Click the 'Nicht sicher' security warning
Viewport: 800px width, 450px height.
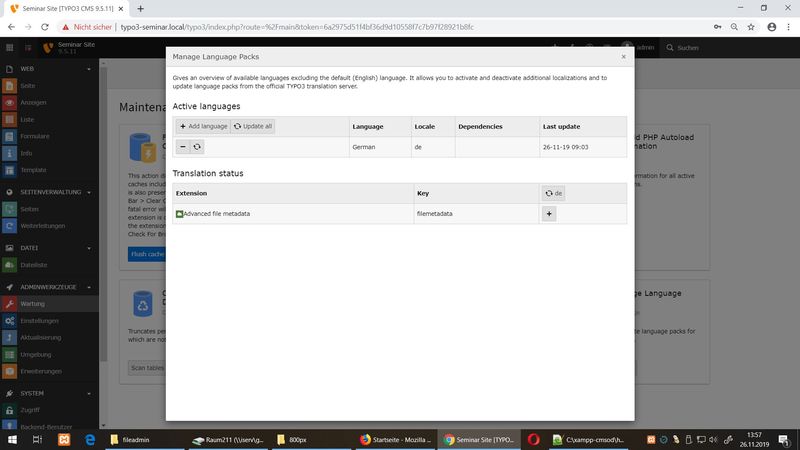pyautogui.click(x=87, y=27)
